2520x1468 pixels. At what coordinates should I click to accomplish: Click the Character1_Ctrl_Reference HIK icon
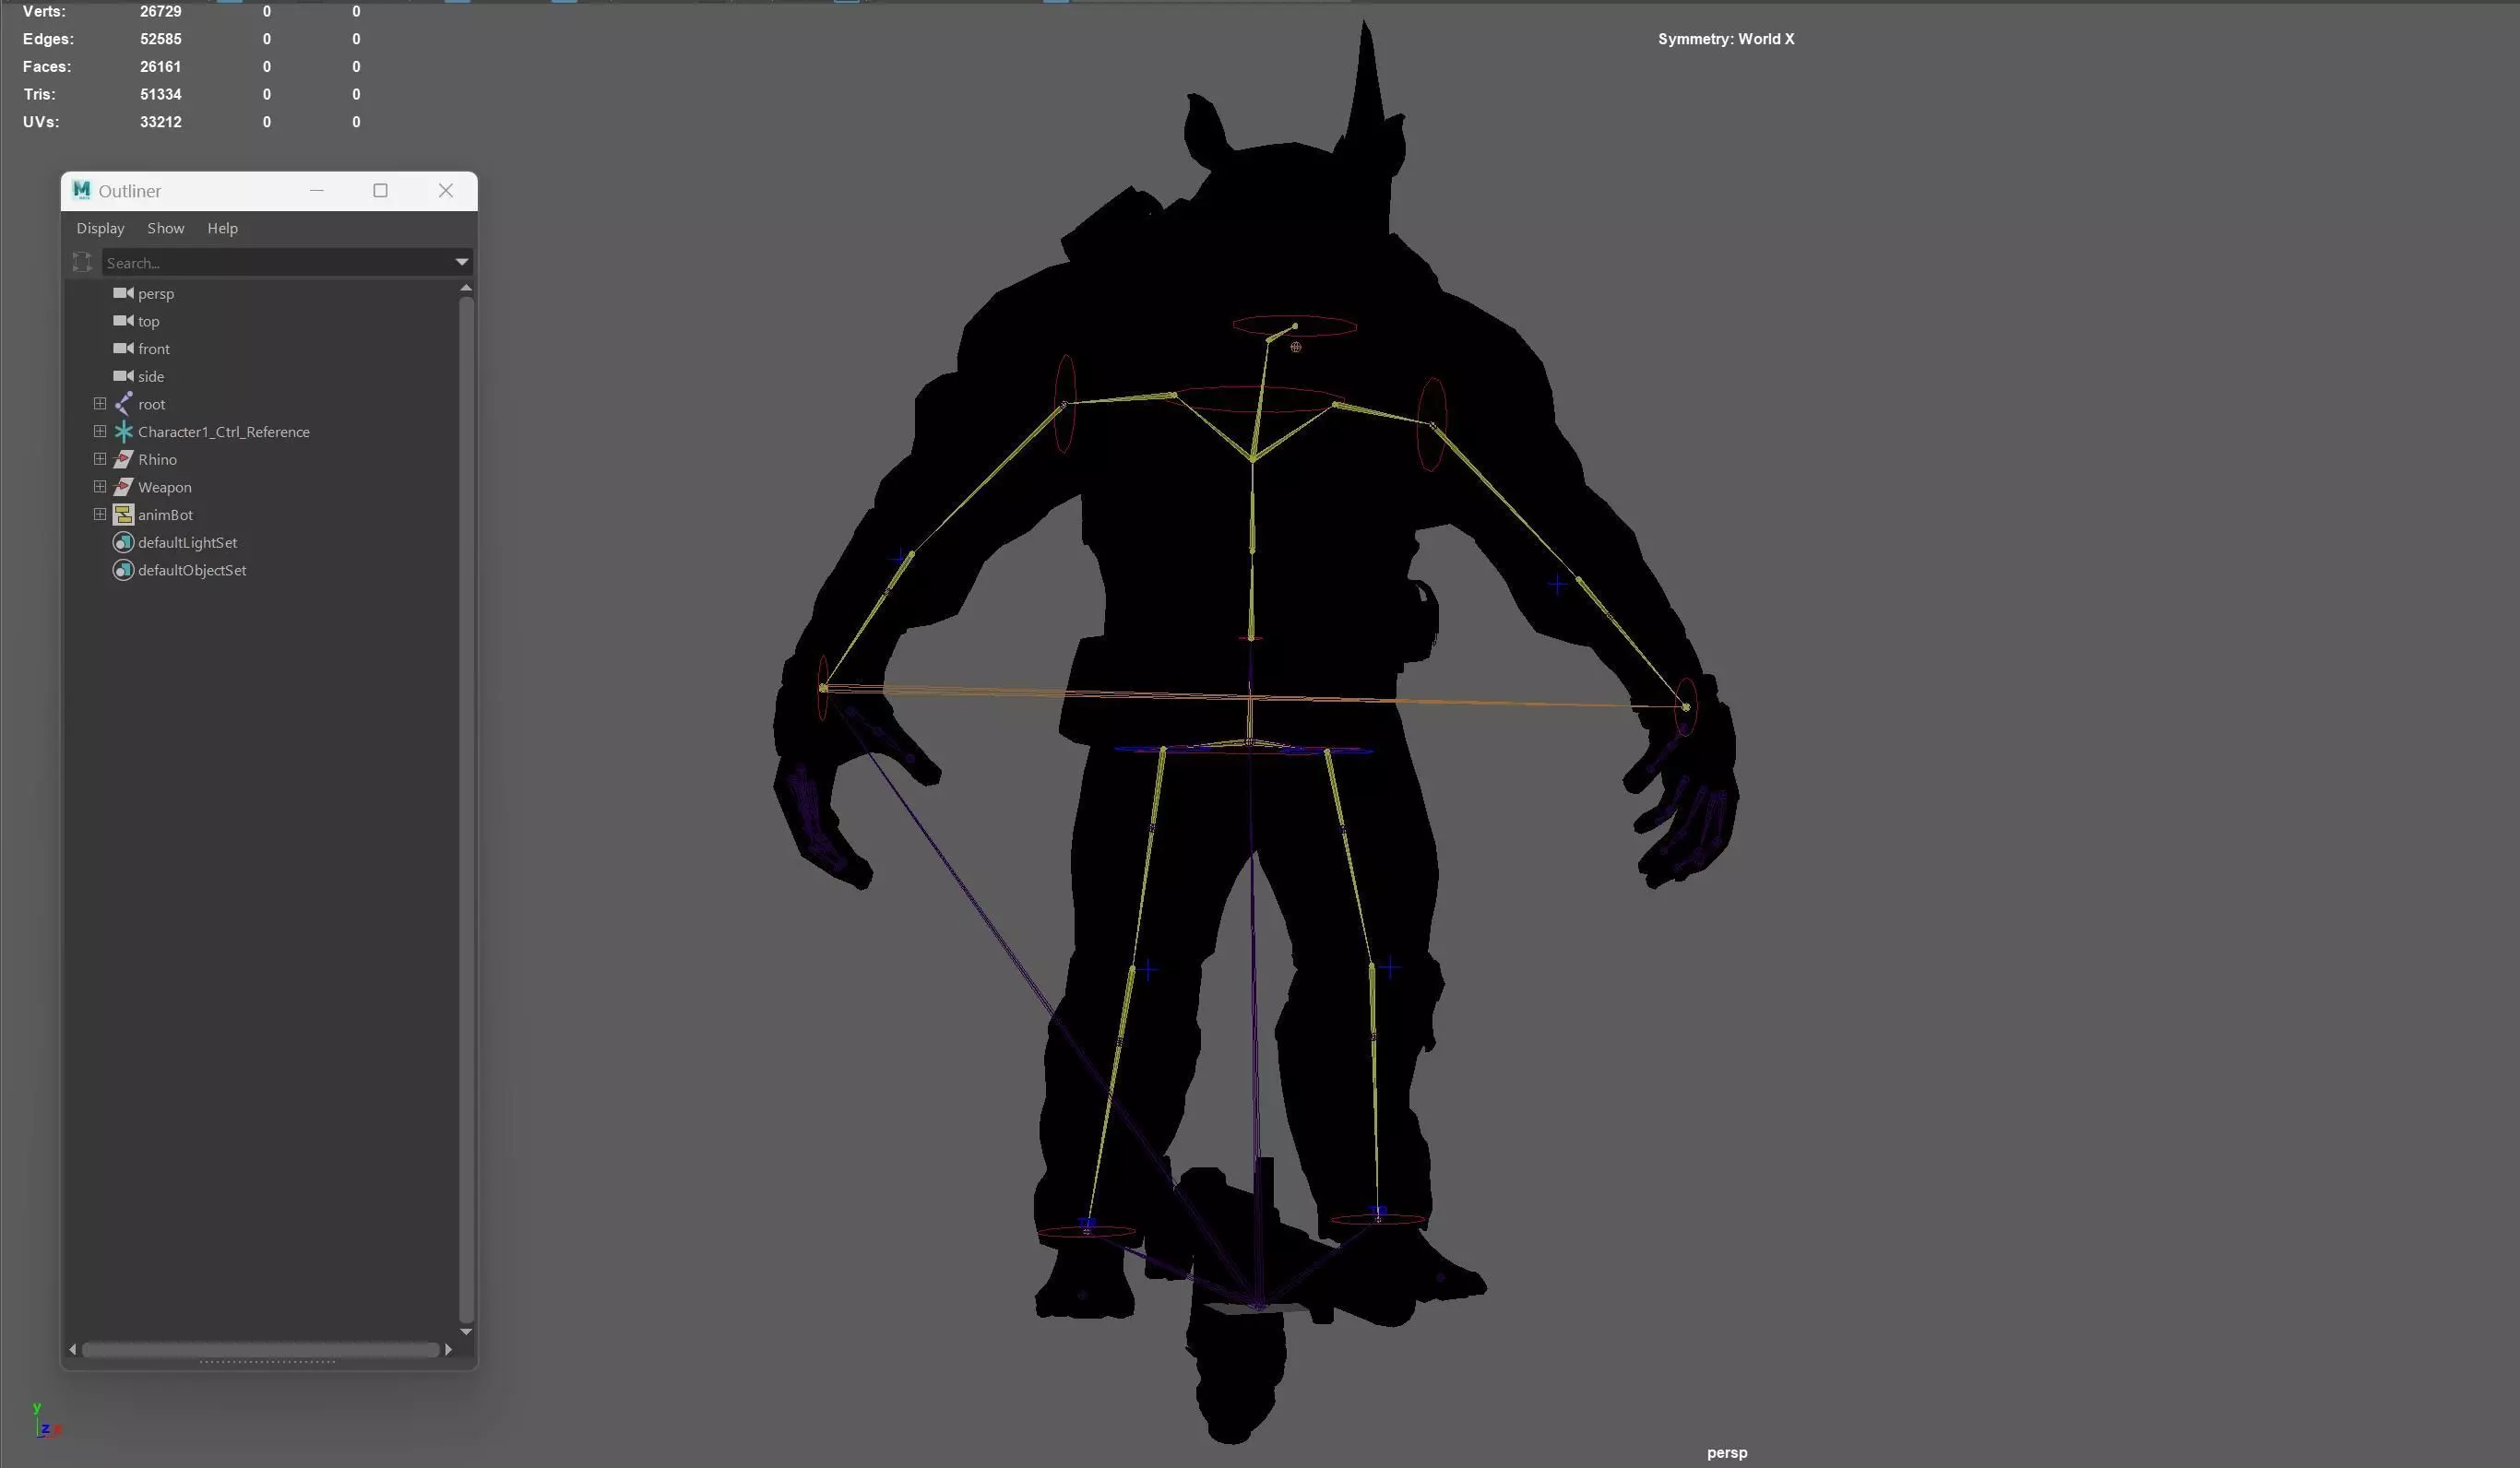tap(123, 432)
